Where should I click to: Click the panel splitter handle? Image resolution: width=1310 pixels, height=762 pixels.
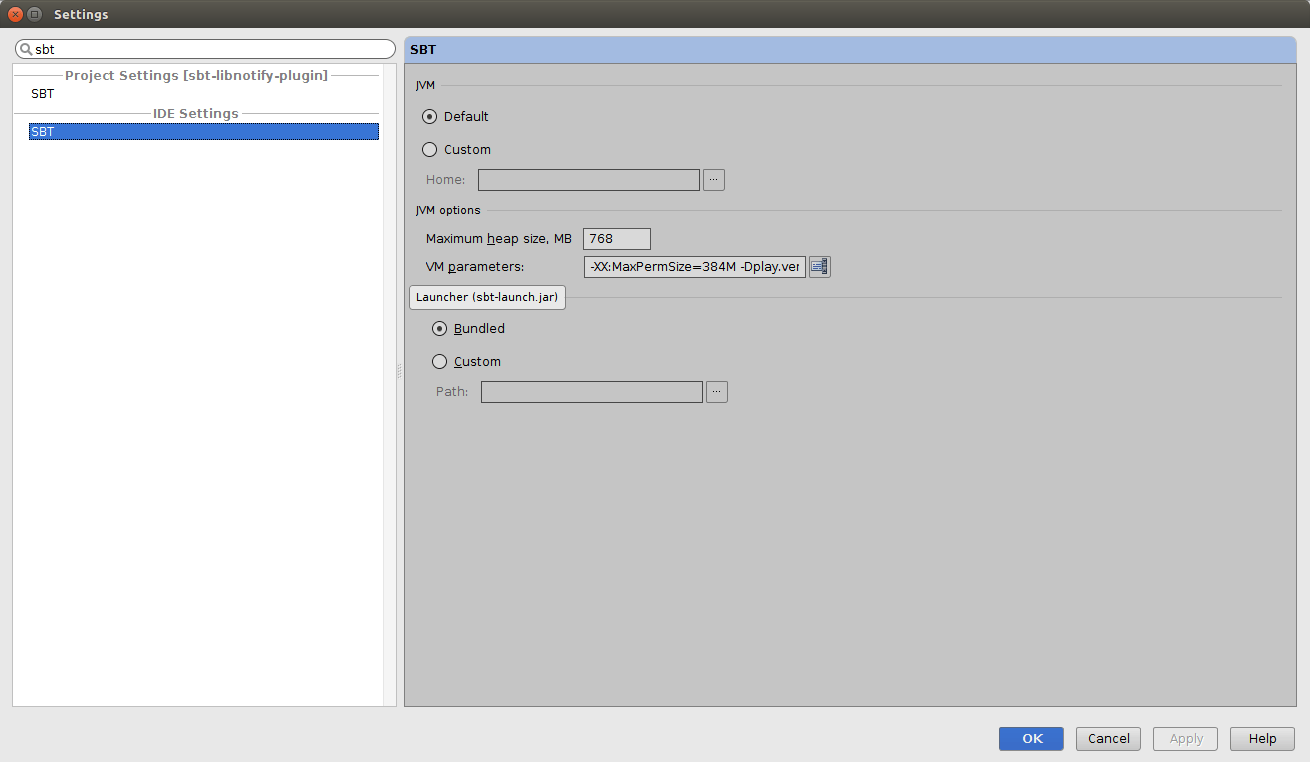pos(400,371)
